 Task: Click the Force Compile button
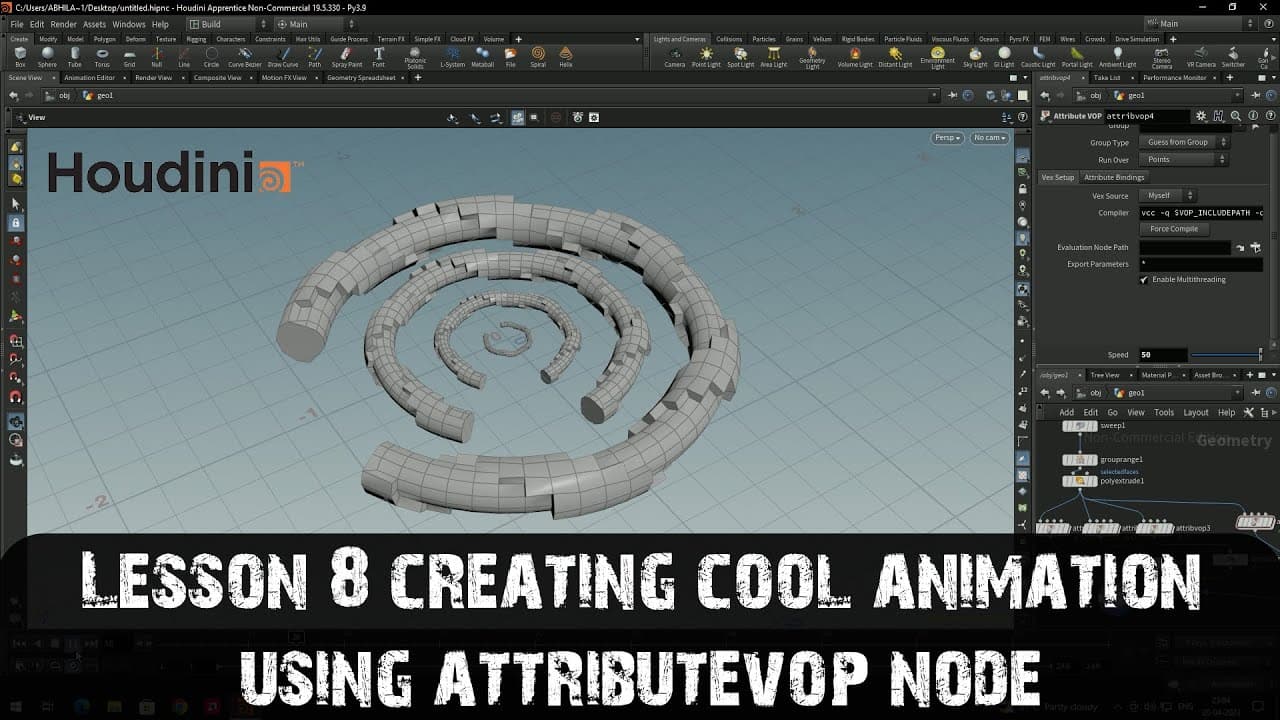click(x=1174, y=229)
